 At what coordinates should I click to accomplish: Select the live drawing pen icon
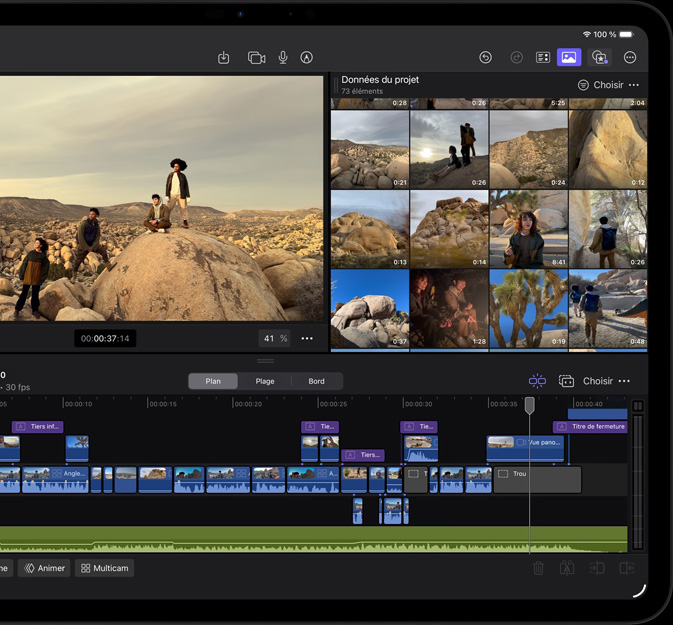tap(307, 58)
